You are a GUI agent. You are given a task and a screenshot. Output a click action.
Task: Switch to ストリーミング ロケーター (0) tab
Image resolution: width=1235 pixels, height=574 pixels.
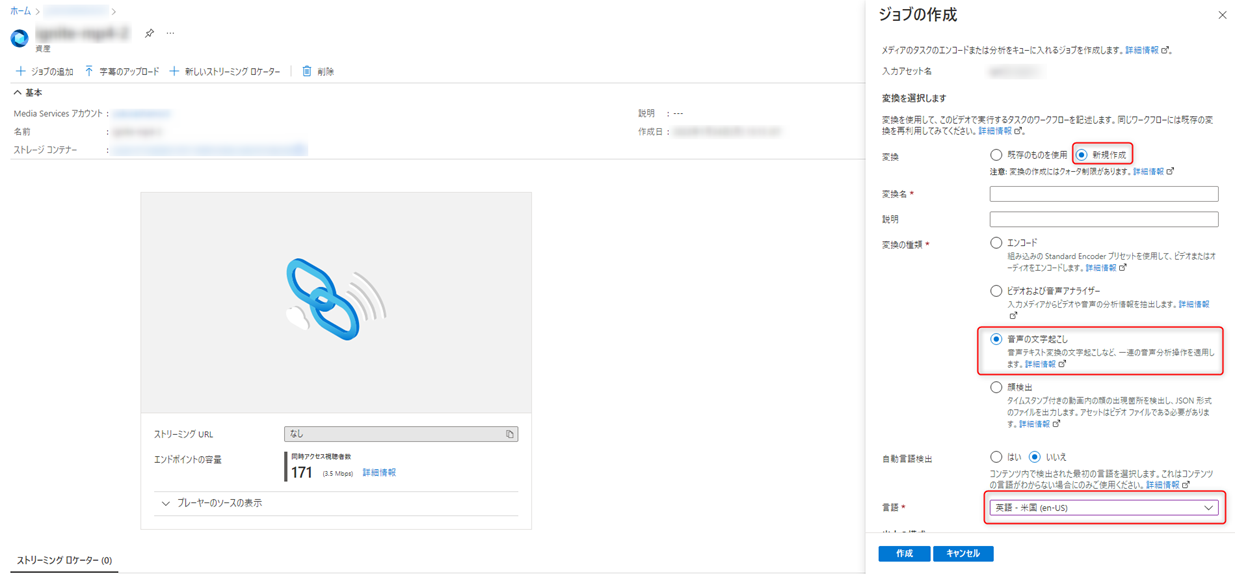(64, 561)
